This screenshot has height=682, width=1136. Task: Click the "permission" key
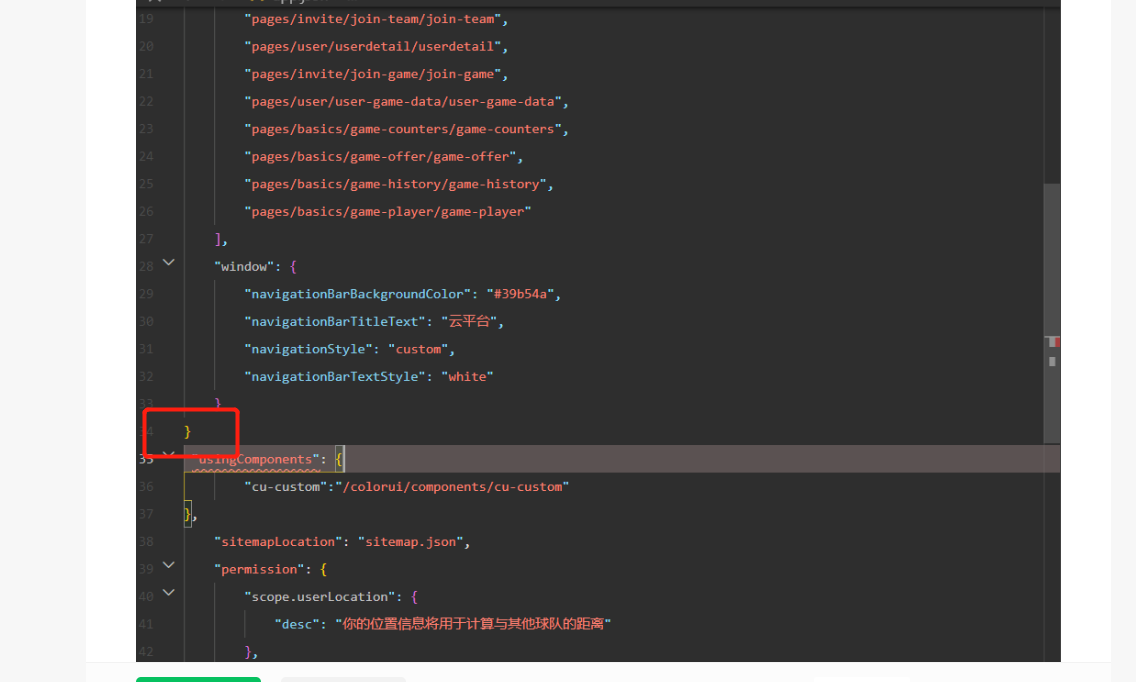(x=259, y=570)
